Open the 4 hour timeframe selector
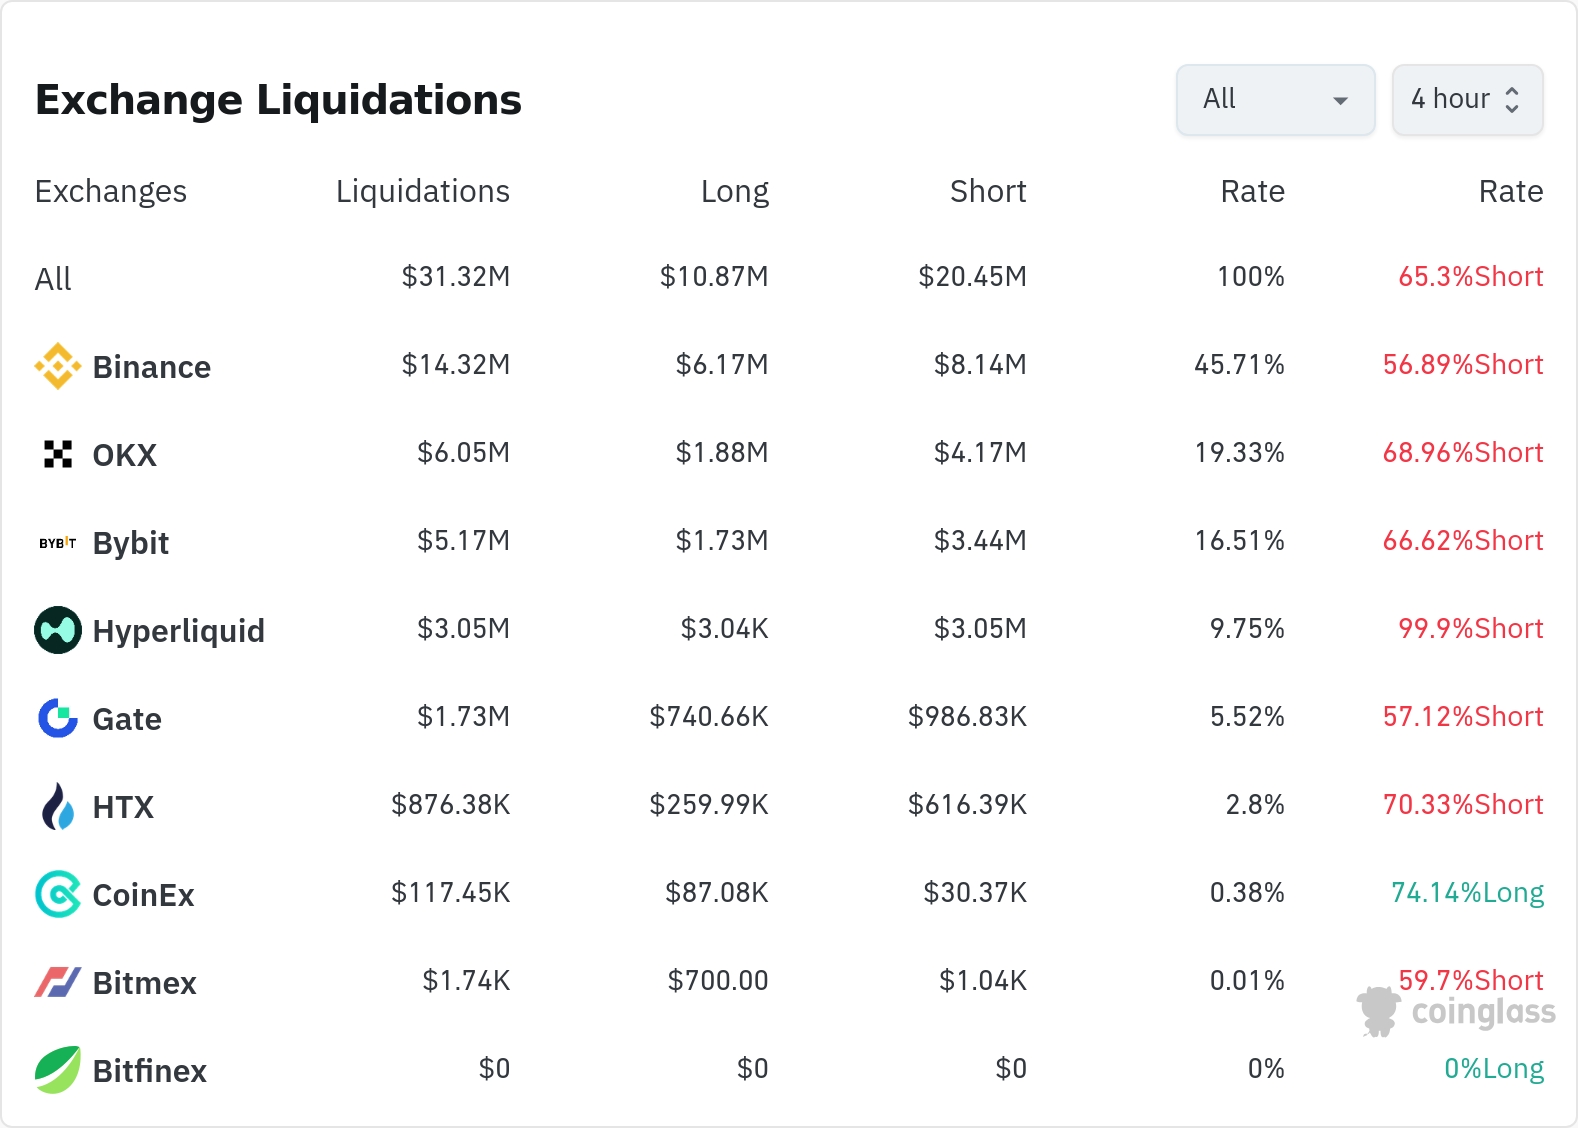The image size is (1578, 1128). coord(1466,100)
